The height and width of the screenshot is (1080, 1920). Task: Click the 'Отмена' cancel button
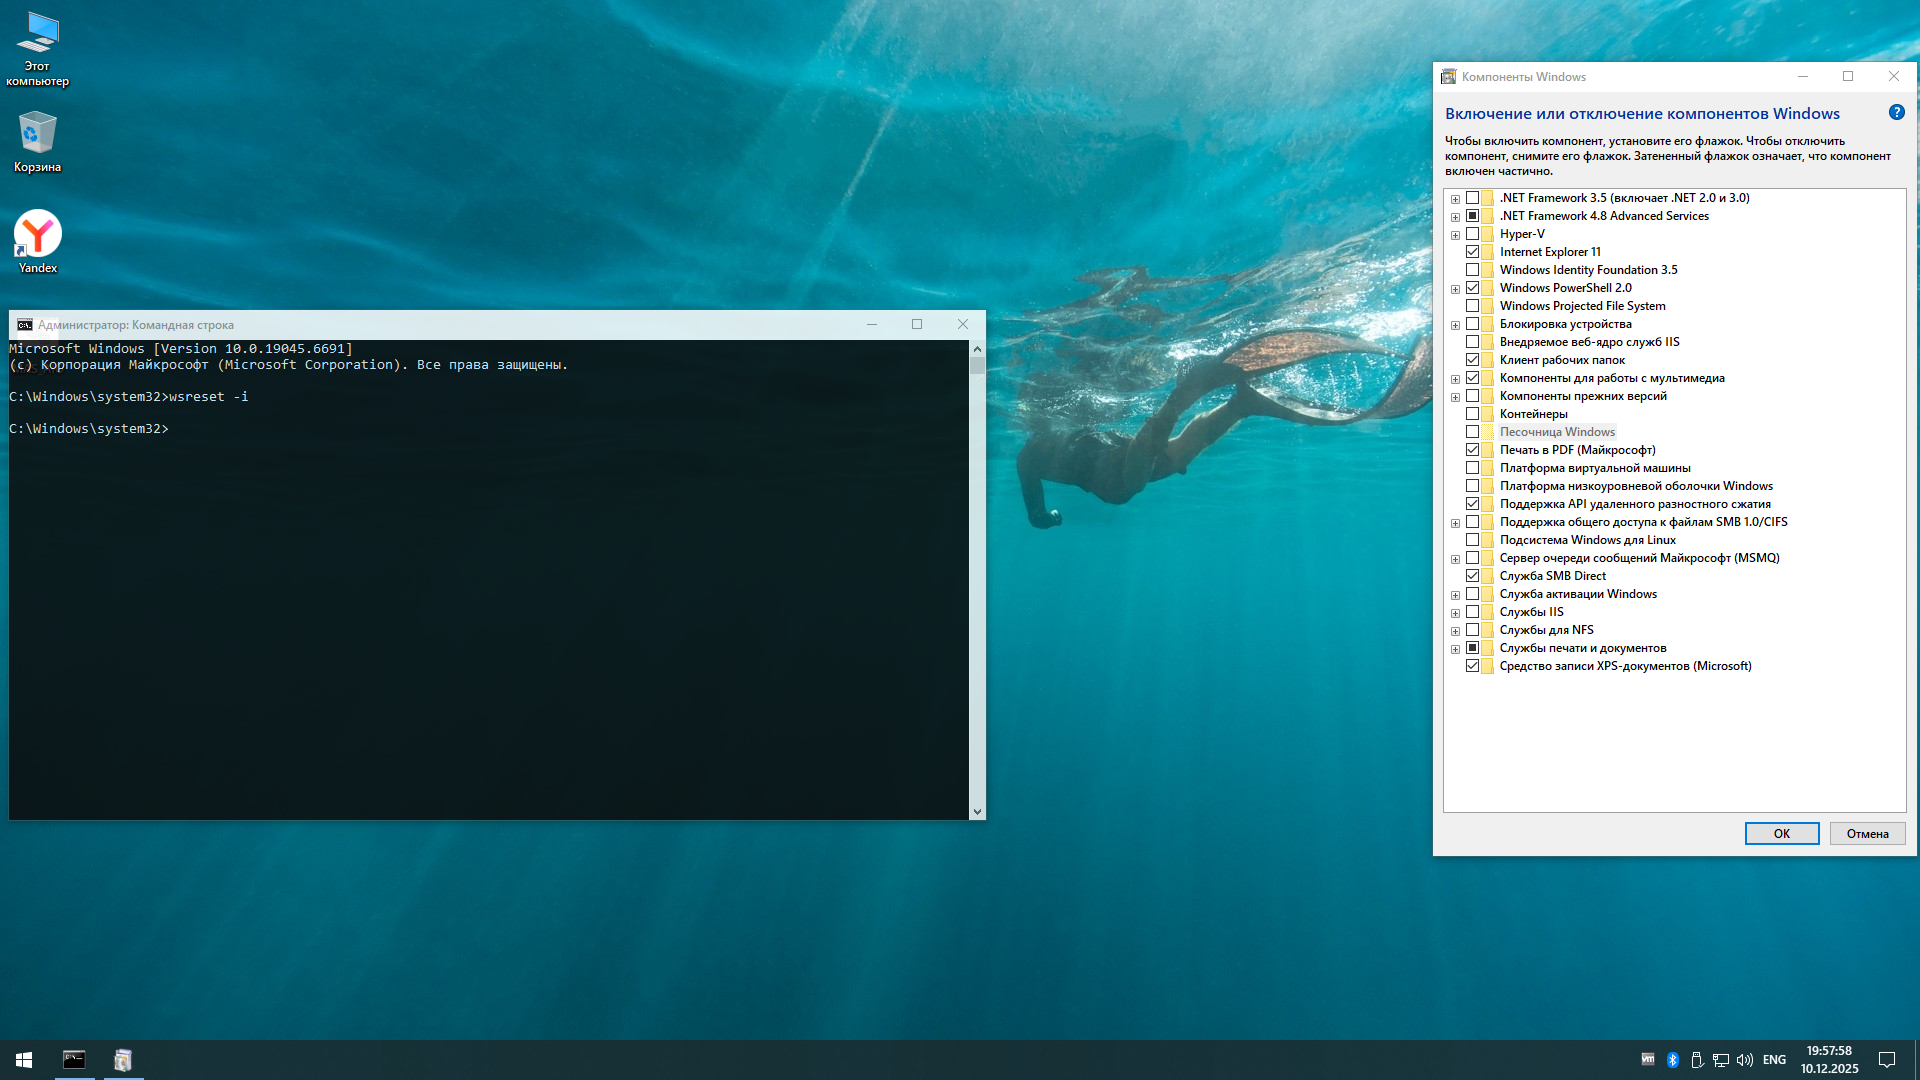pyautogui.click(x=1866, y=833)
